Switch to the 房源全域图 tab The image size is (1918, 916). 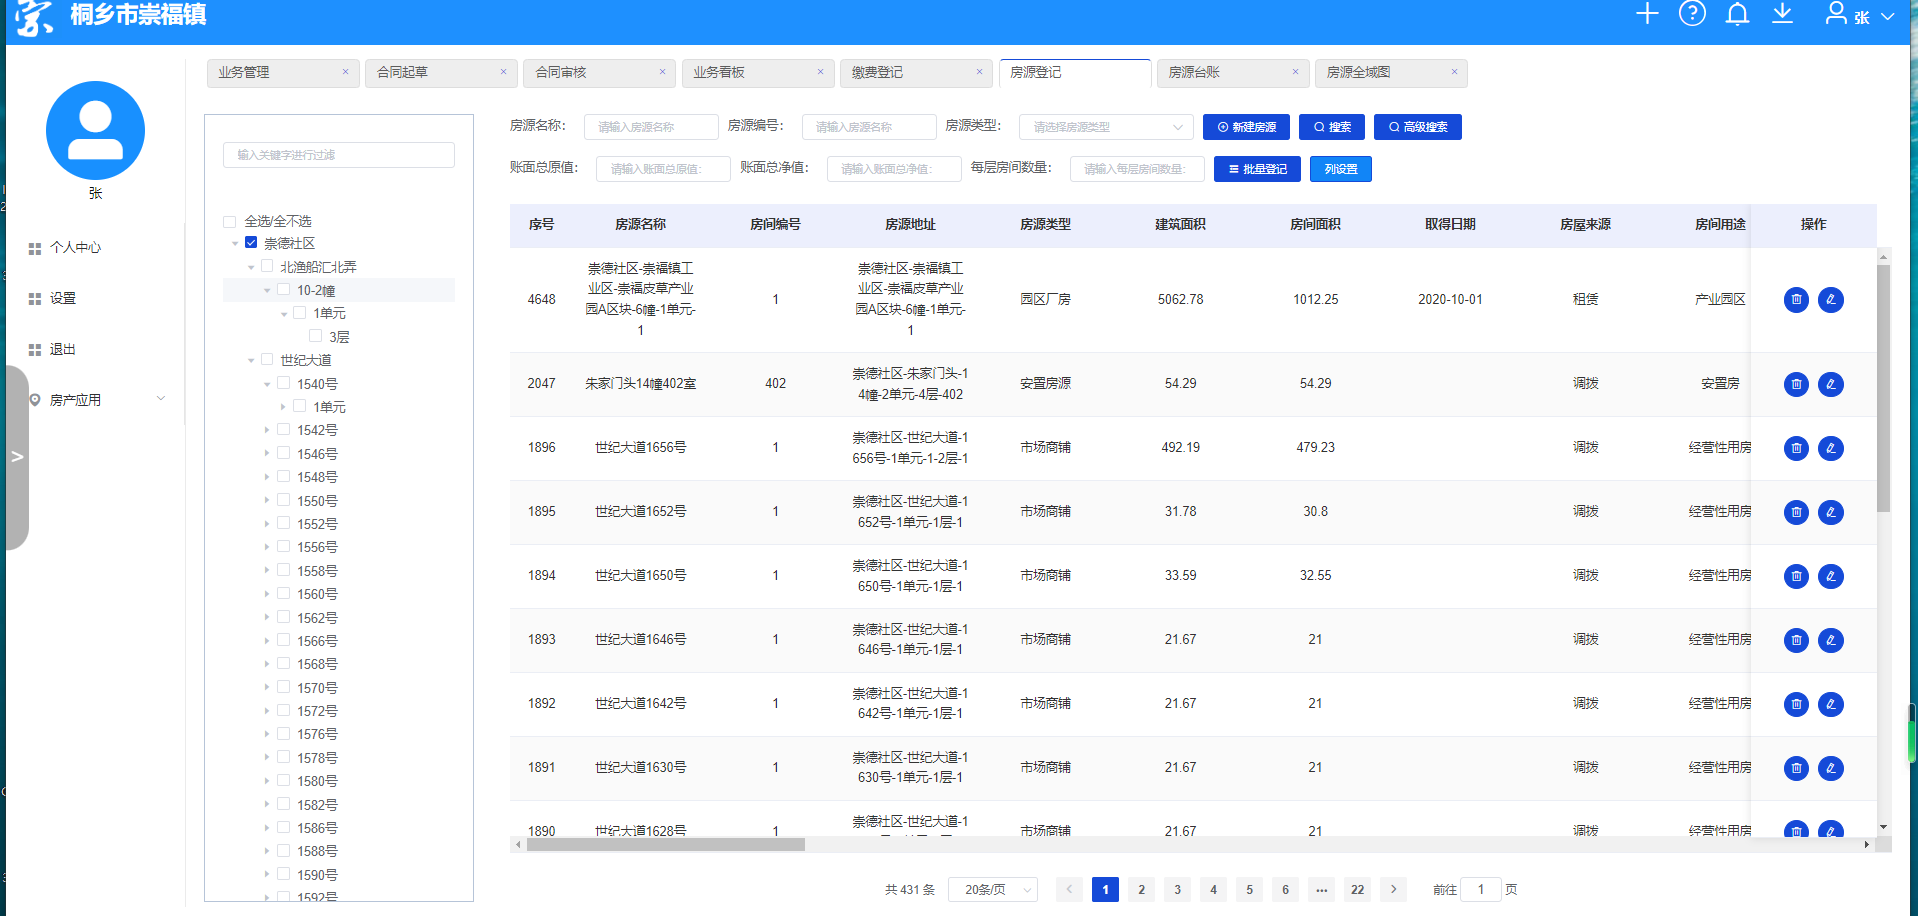(1391, 72)
